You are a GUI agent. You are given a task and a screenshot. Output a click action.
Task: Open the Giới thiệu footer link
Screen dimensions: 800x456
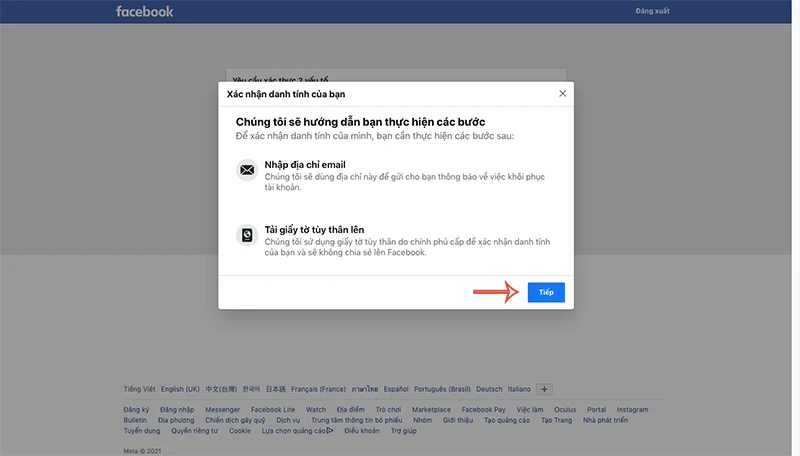(458, 420)
